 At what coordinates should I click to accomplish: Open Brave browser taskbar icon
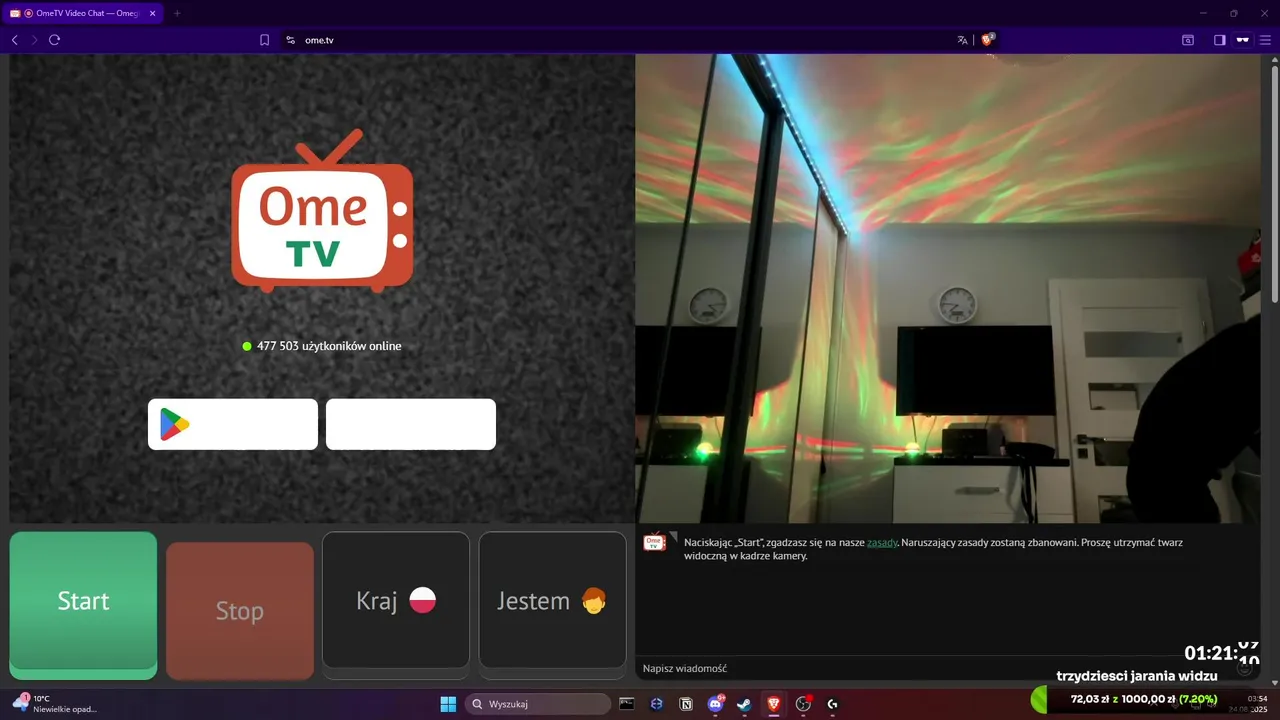click(774, 704)
